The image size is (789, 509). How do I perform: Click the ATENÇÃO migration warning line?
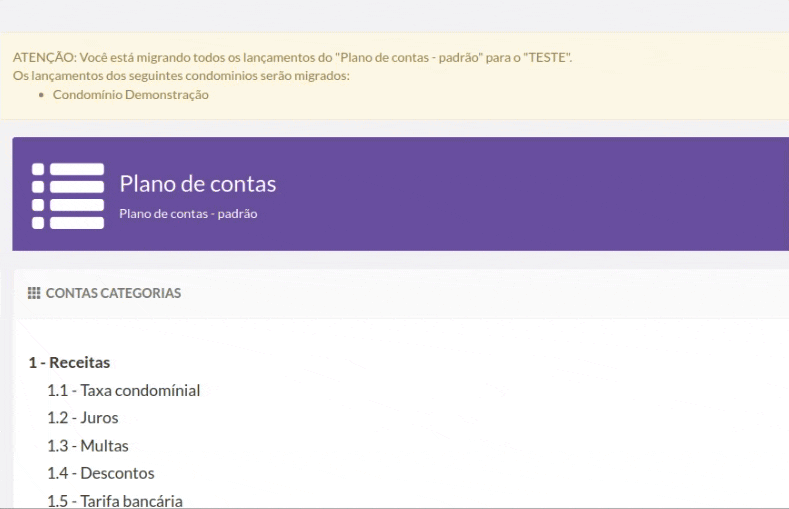tap(292, 58)
